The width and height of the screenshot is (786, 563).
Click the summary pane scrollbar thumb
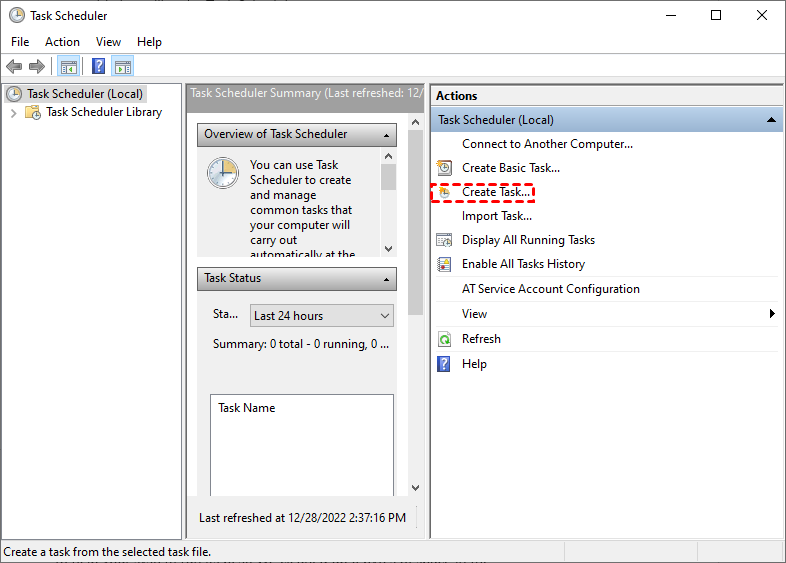pos(415,223)
